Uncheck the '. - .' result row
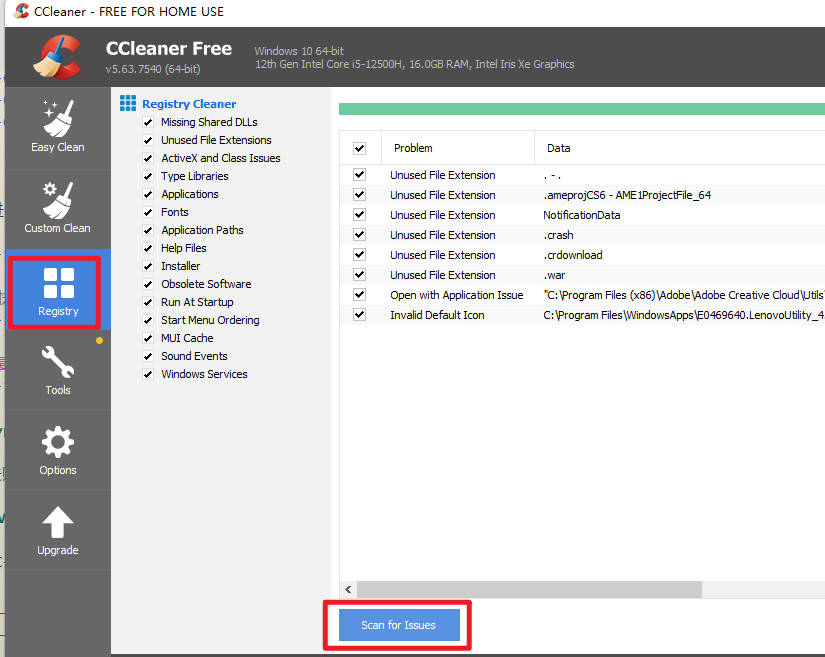The image size is (825, 657). pos(359,175)
